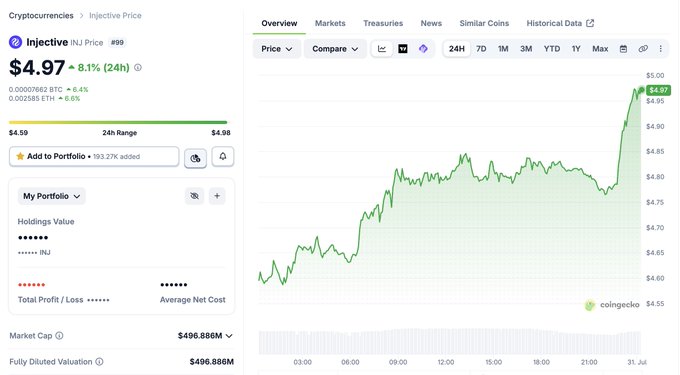The height and width of the screenshot is (375, 680).
Task: Expand the My Portfolio dropdown
Action: point(52,196)
